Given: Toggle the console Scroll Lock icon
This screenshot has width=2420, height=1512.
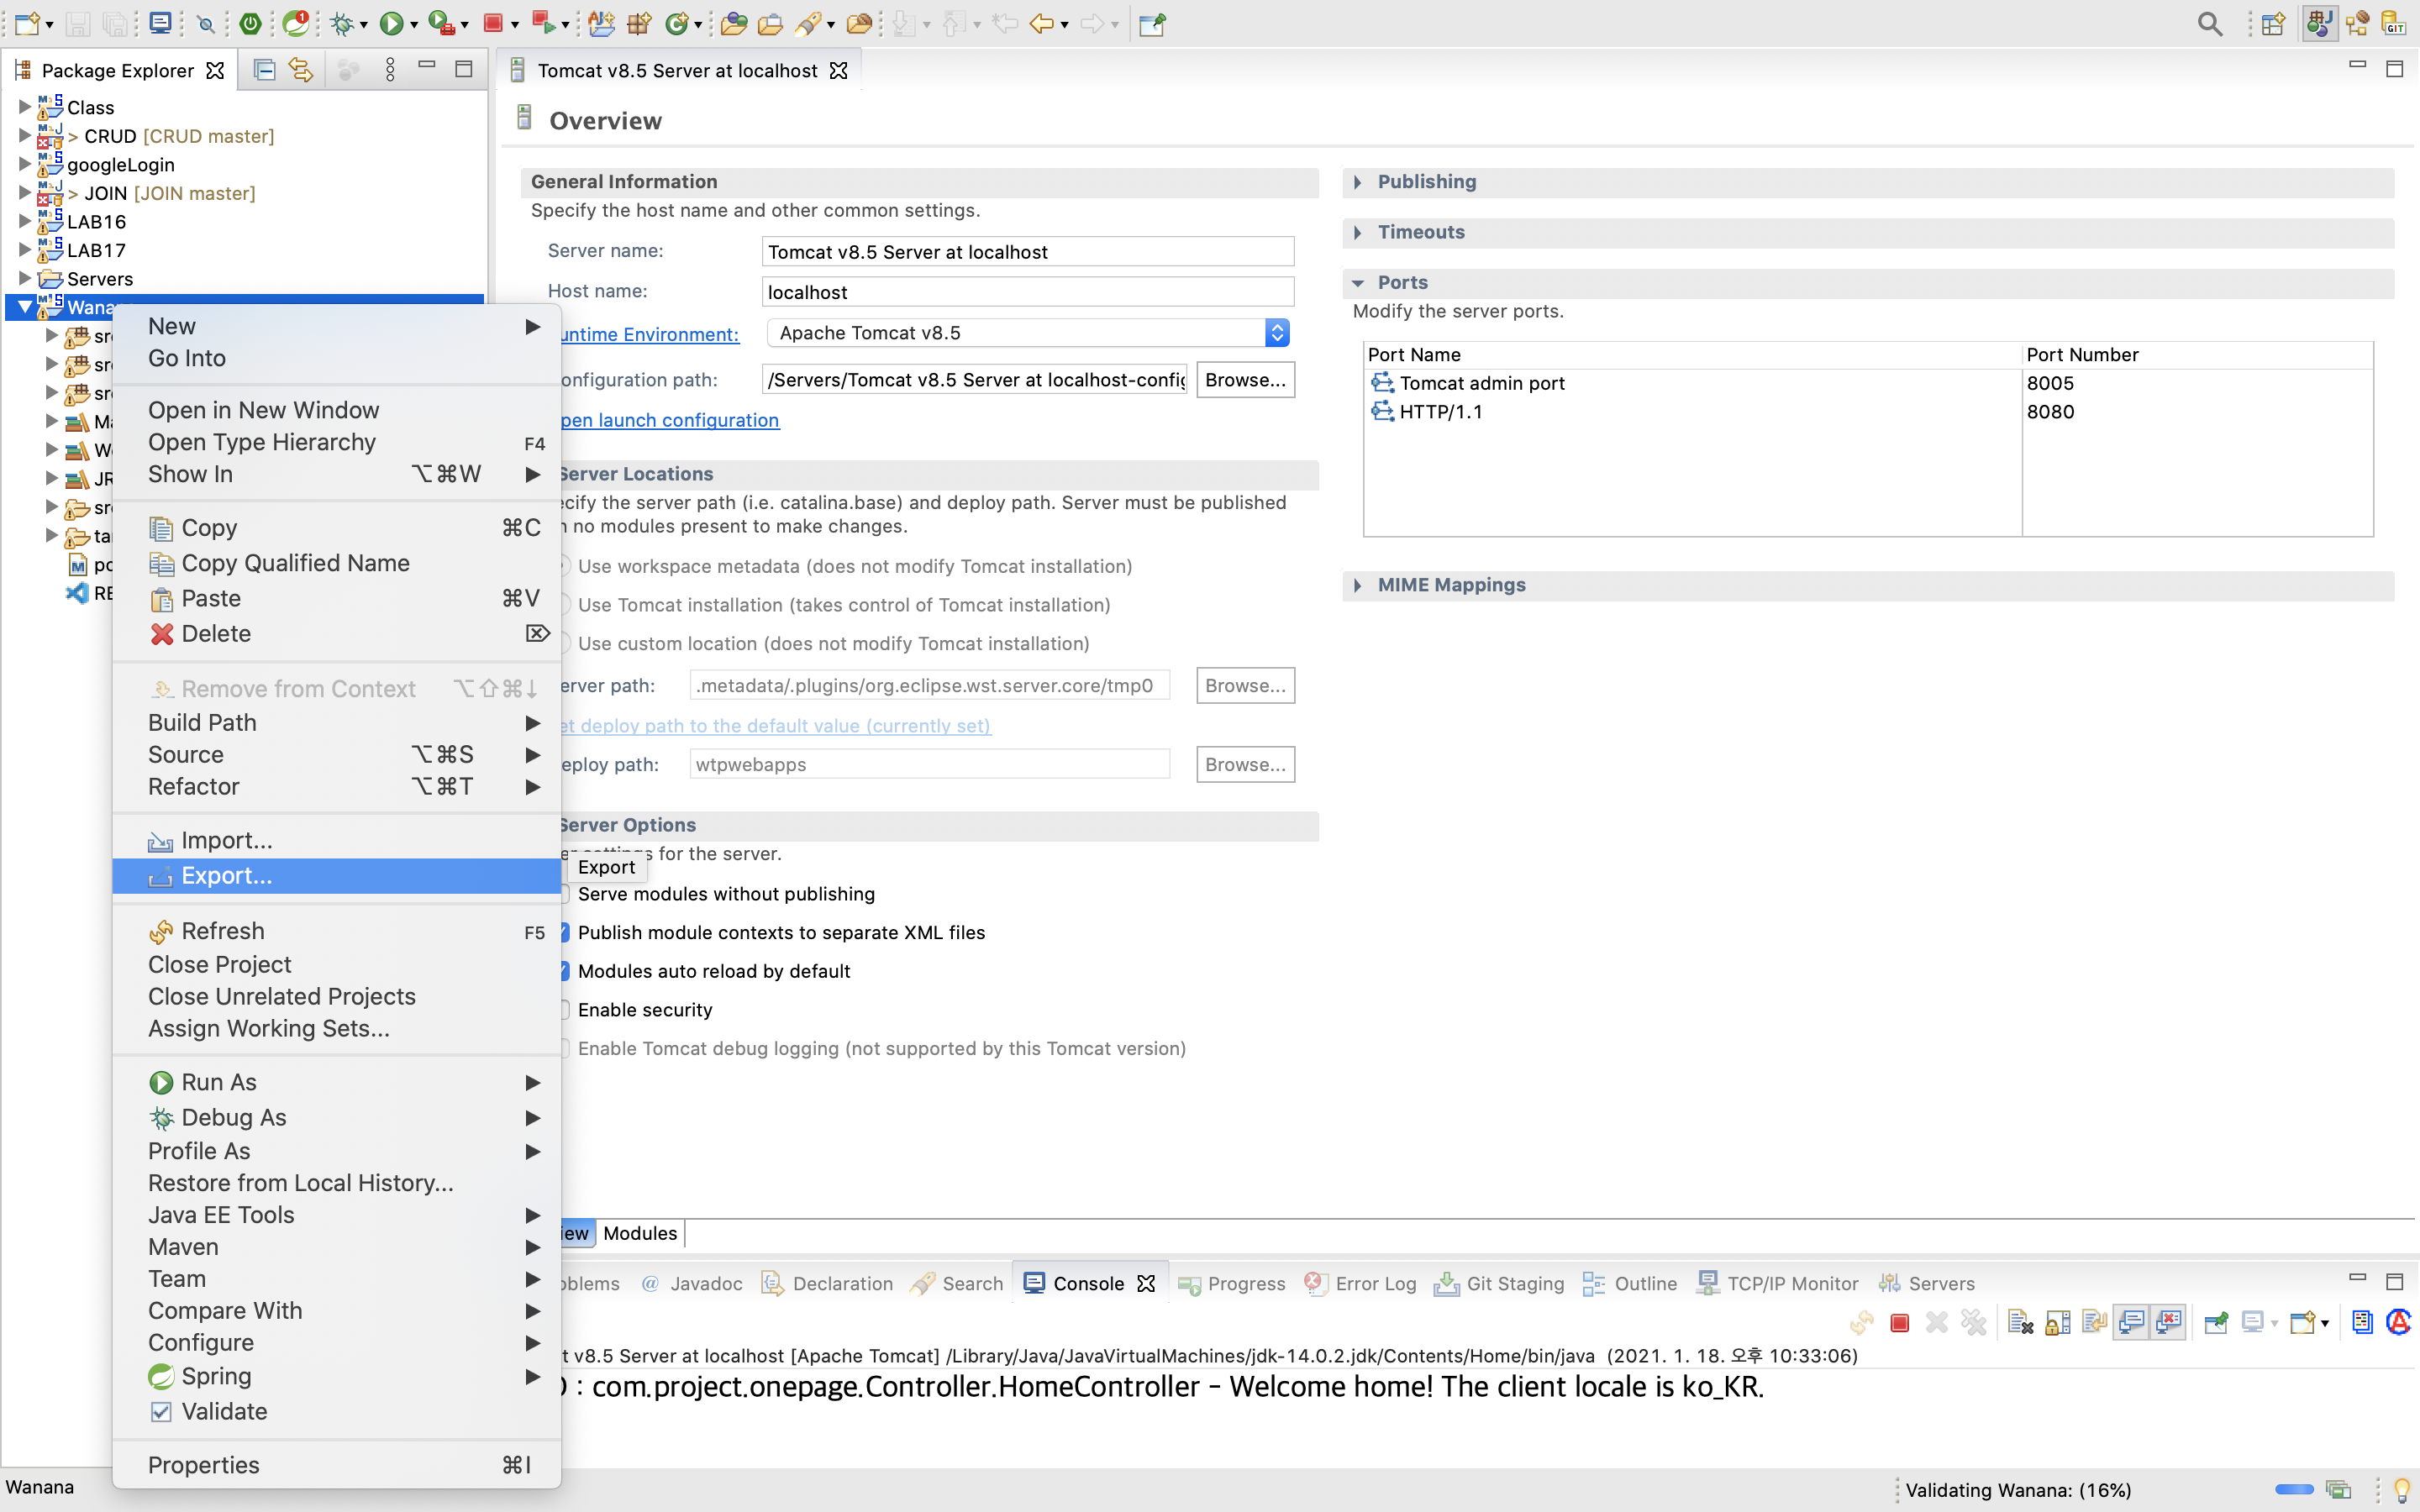Looking at the screenshot, I should (x=2057, y=1323).
